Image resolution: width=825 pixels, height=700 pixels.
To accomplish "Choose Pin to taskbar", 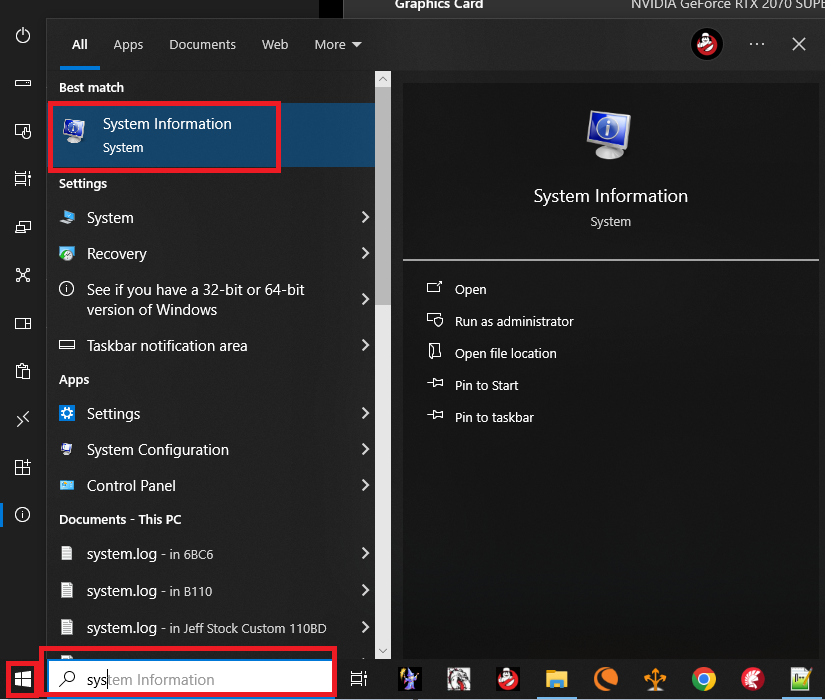I will [x=494, y=417].
